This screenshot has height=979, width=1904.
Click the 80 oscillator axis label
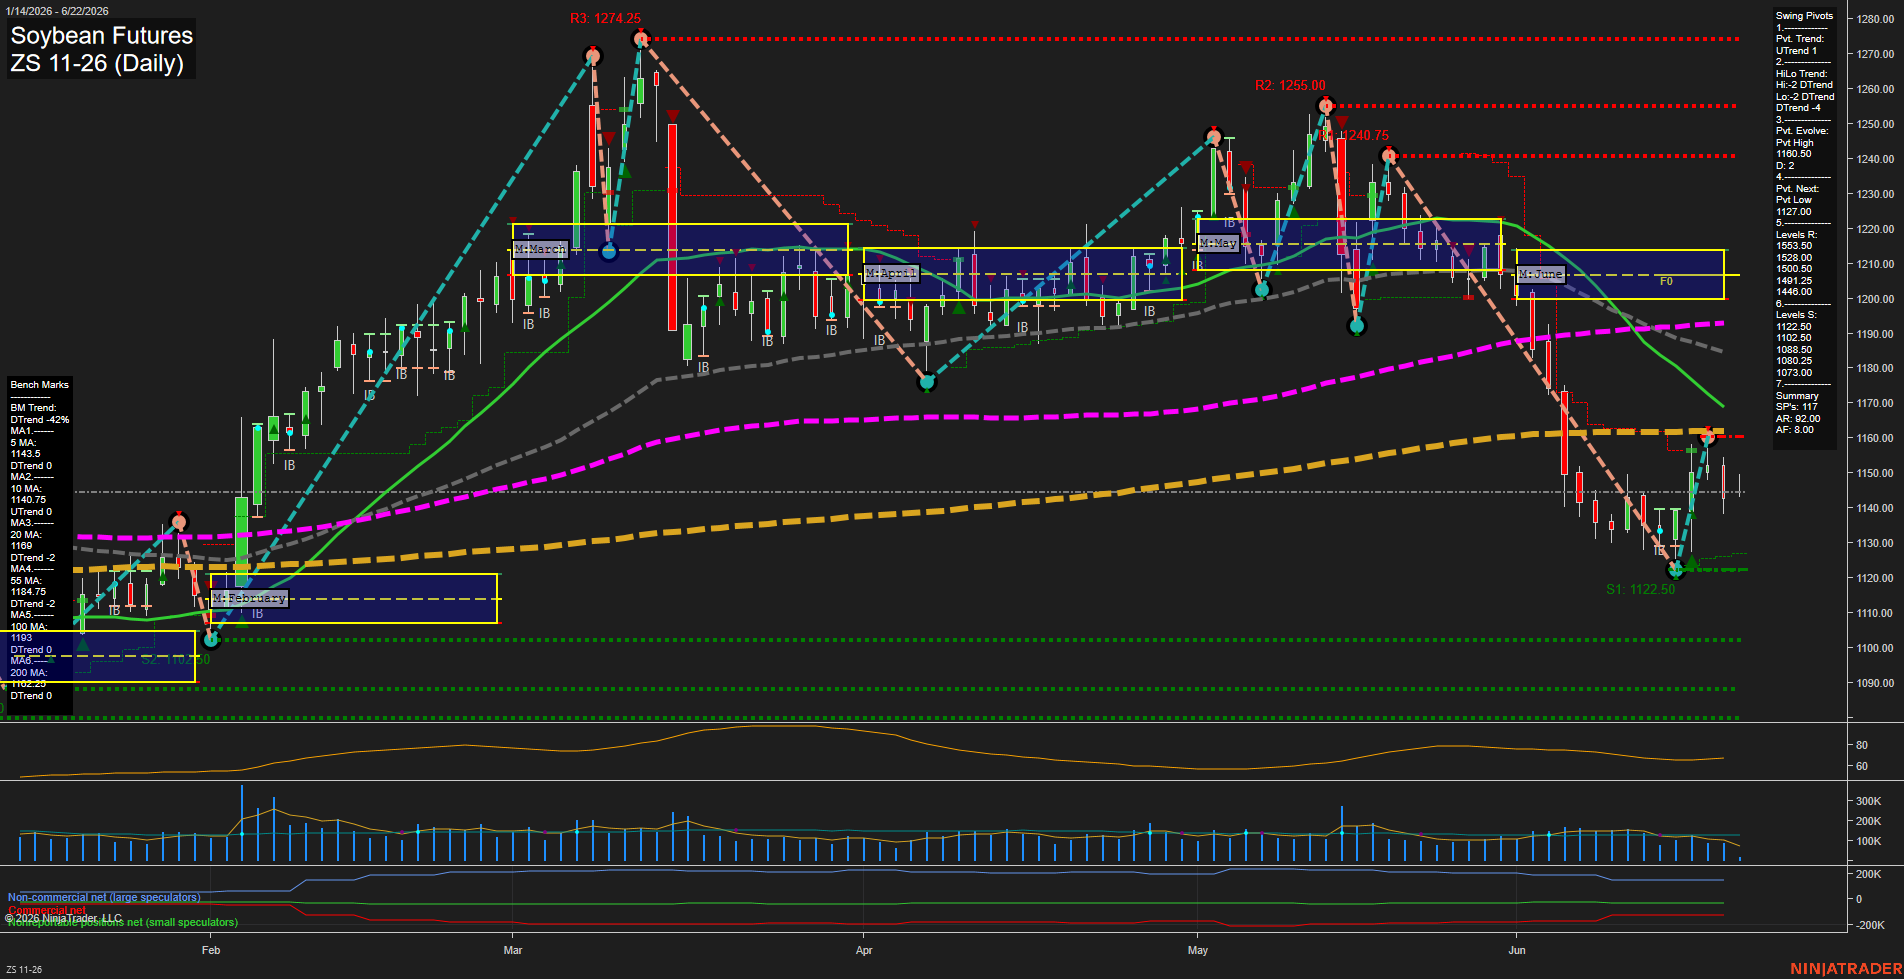[x=1862, y=745]
